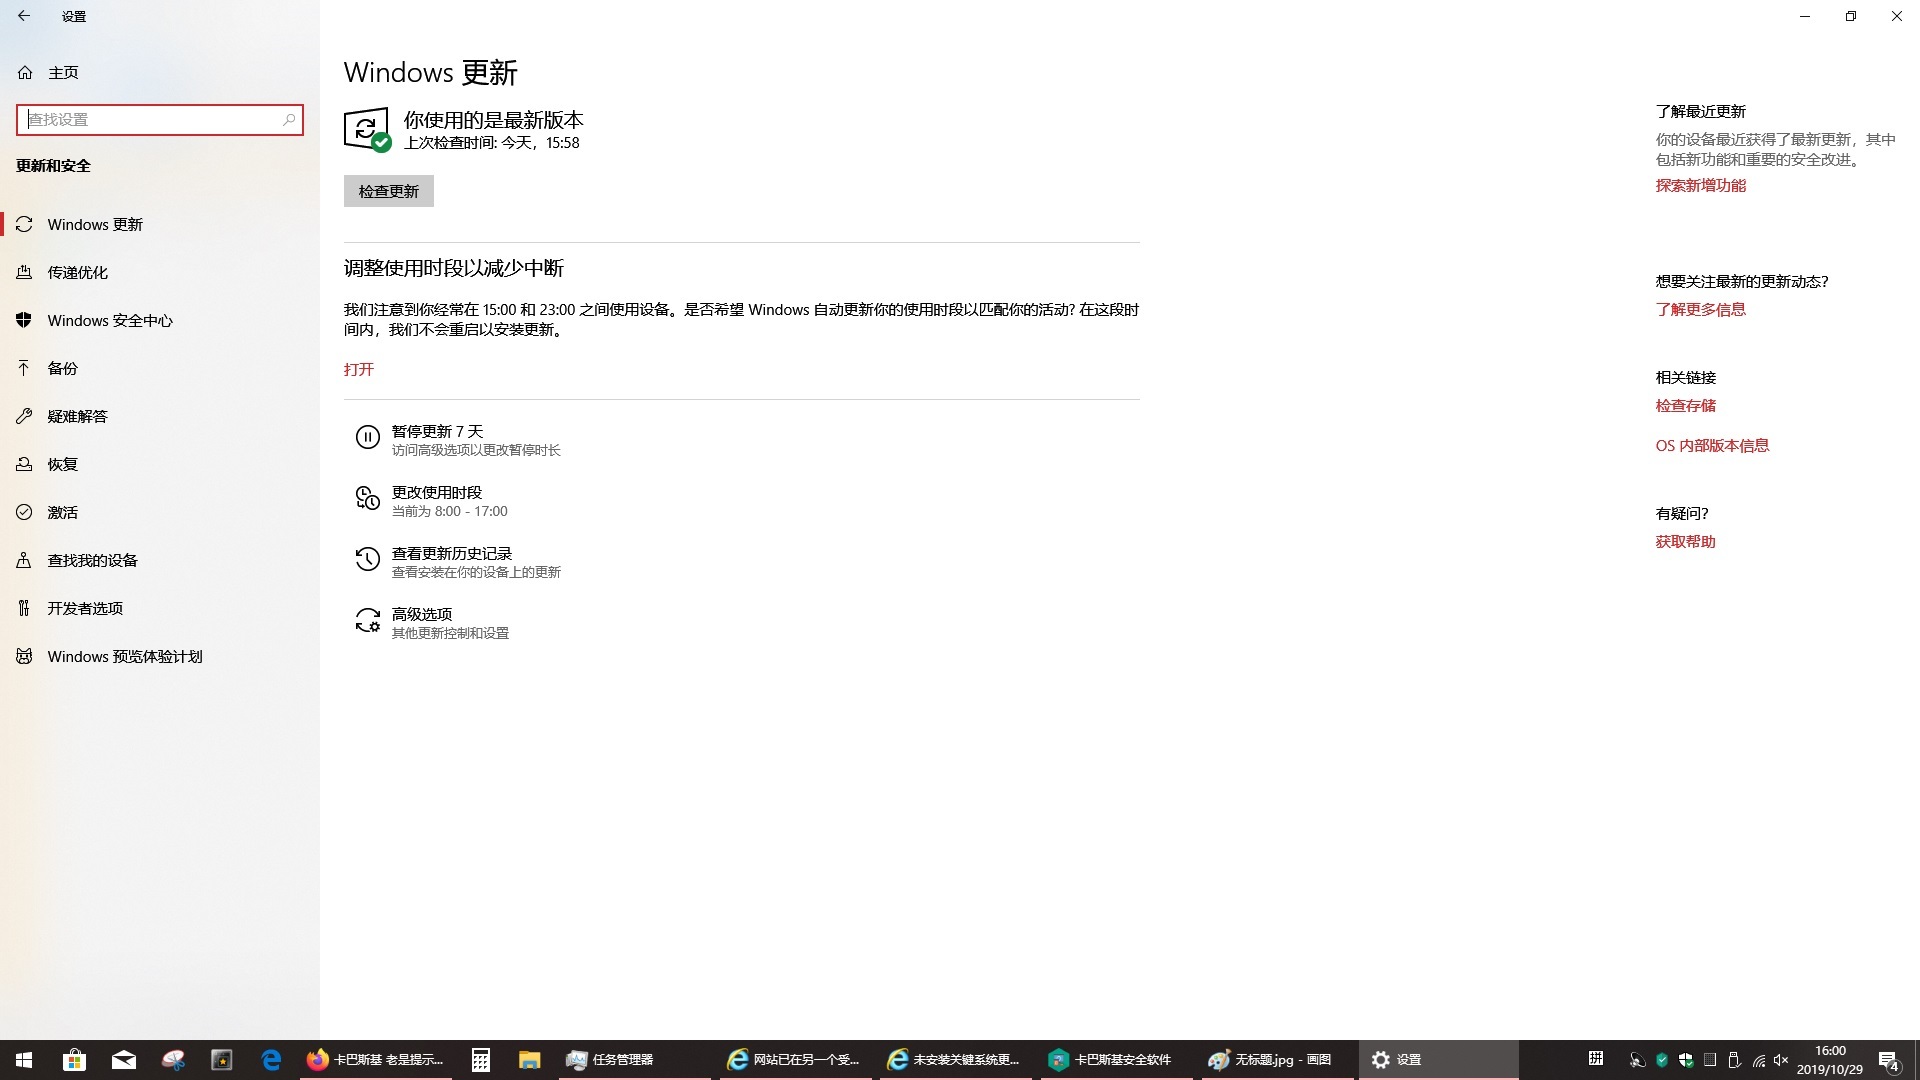Click the 恢复 recovery icon
This screenshot has height=1080, width=1920.
pyautogui.click(x=24, y=465)
